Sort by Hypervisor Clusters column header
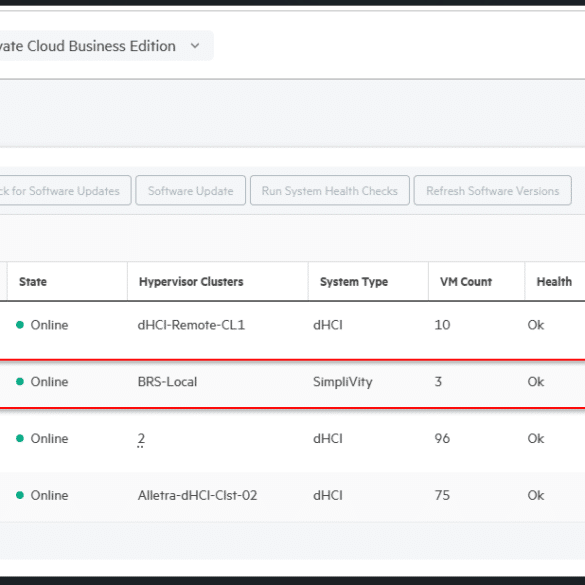 191,282
